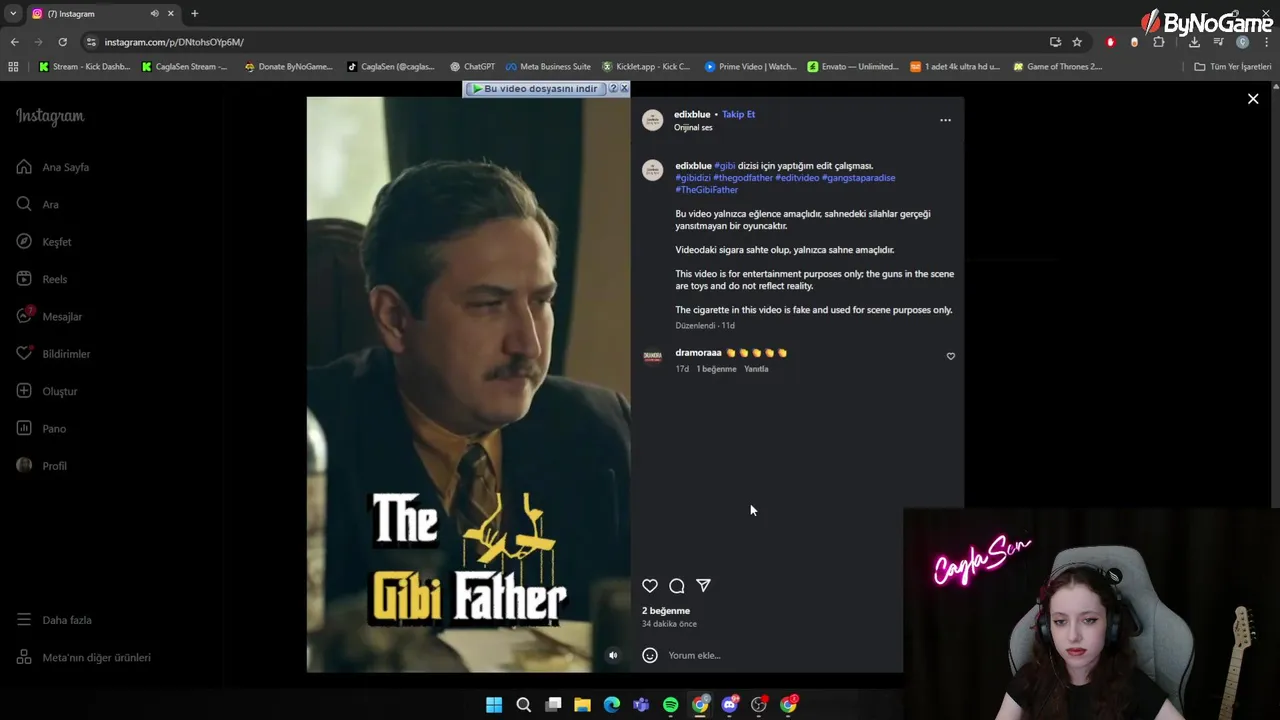
Task: Open taskbar Search
Action: (x=523, y=705)
